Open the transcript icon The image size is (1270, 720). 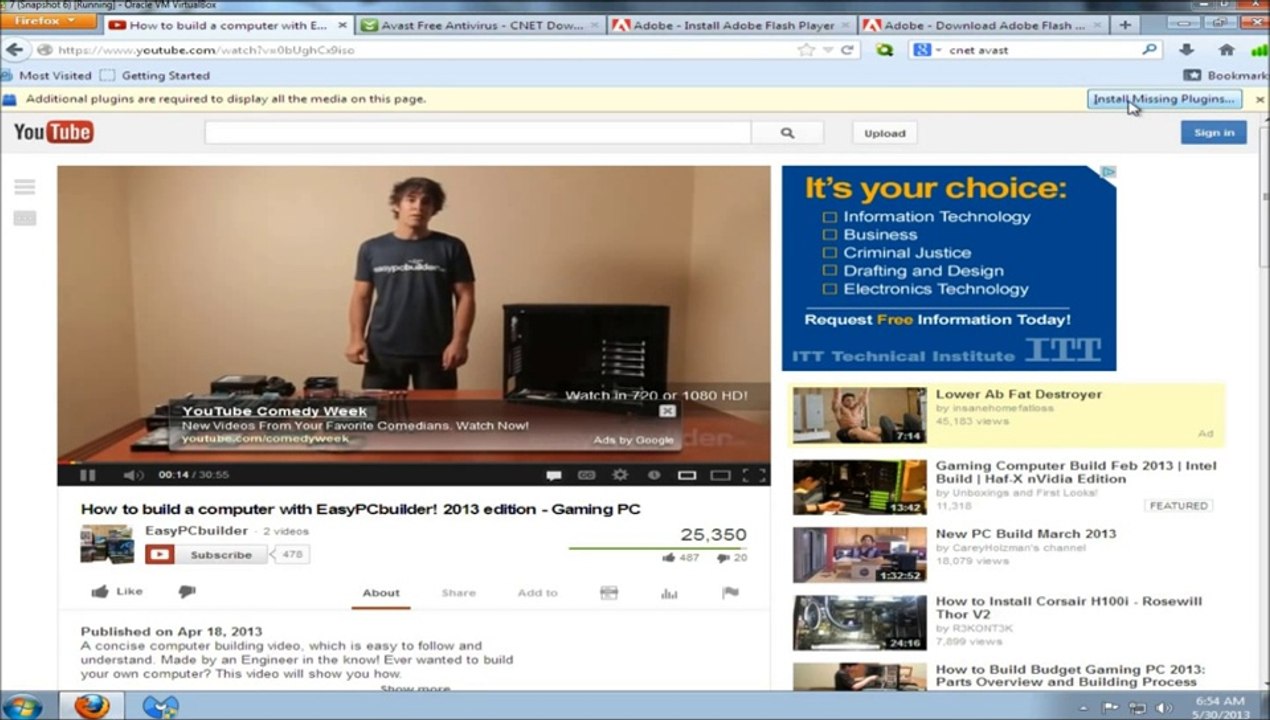tap(609, 593)
